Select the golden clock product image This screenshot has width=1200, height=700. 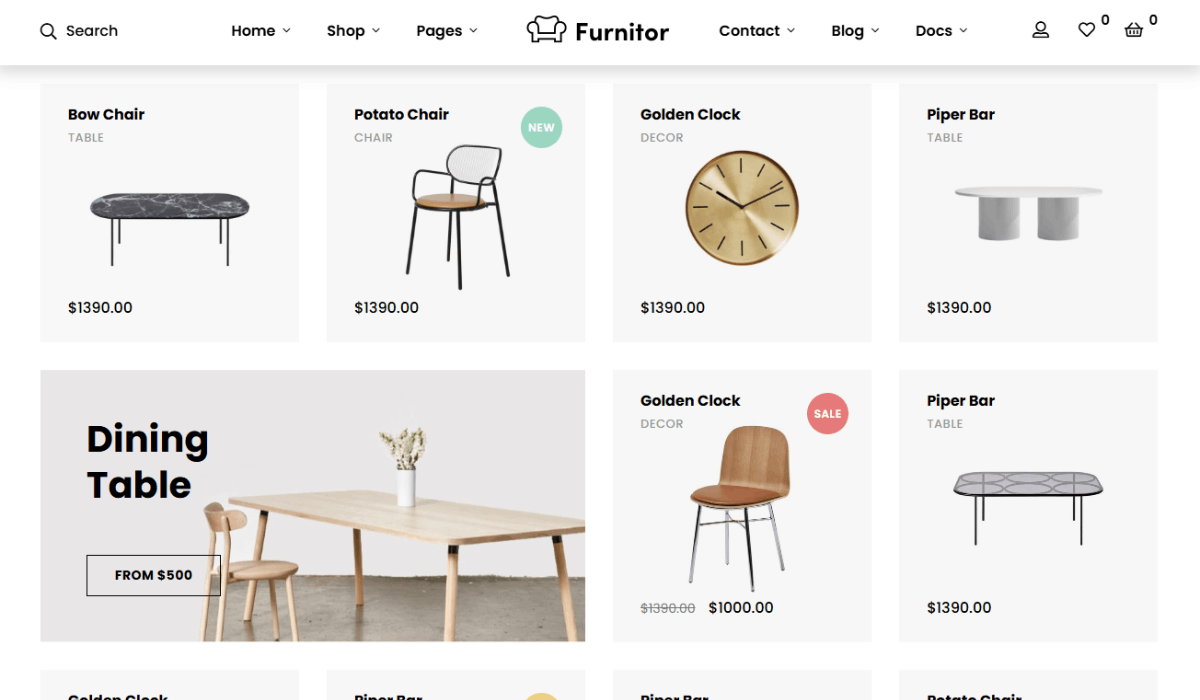click(x=741, y=208)
